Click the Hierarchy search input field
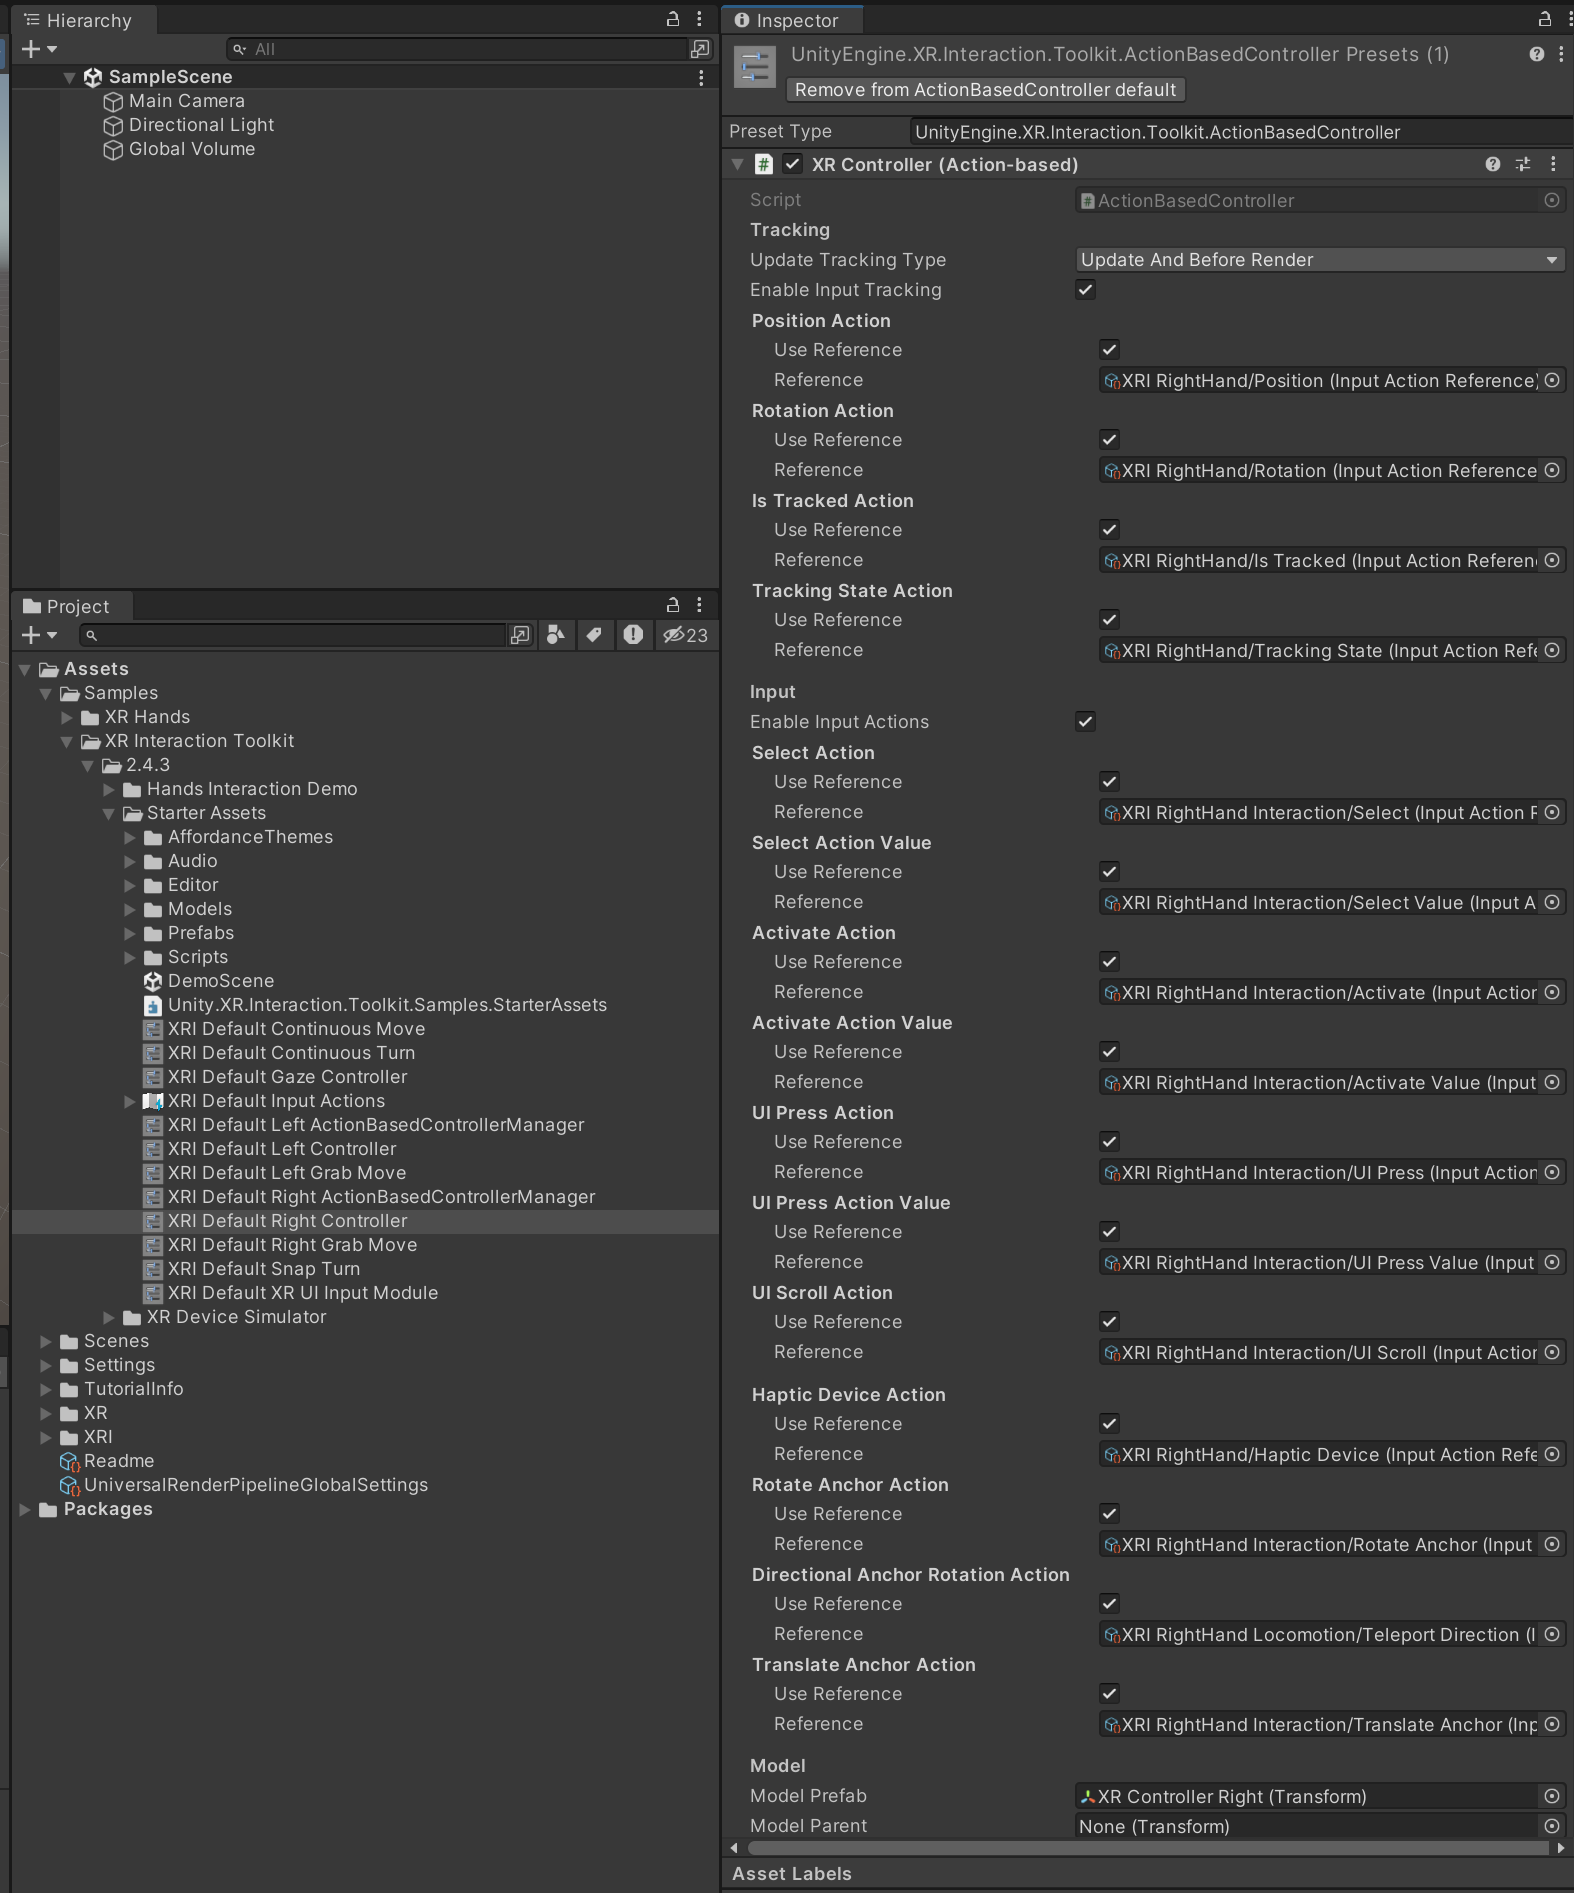The width and height of the screenshot is (1574, 1893). [457, 49]
